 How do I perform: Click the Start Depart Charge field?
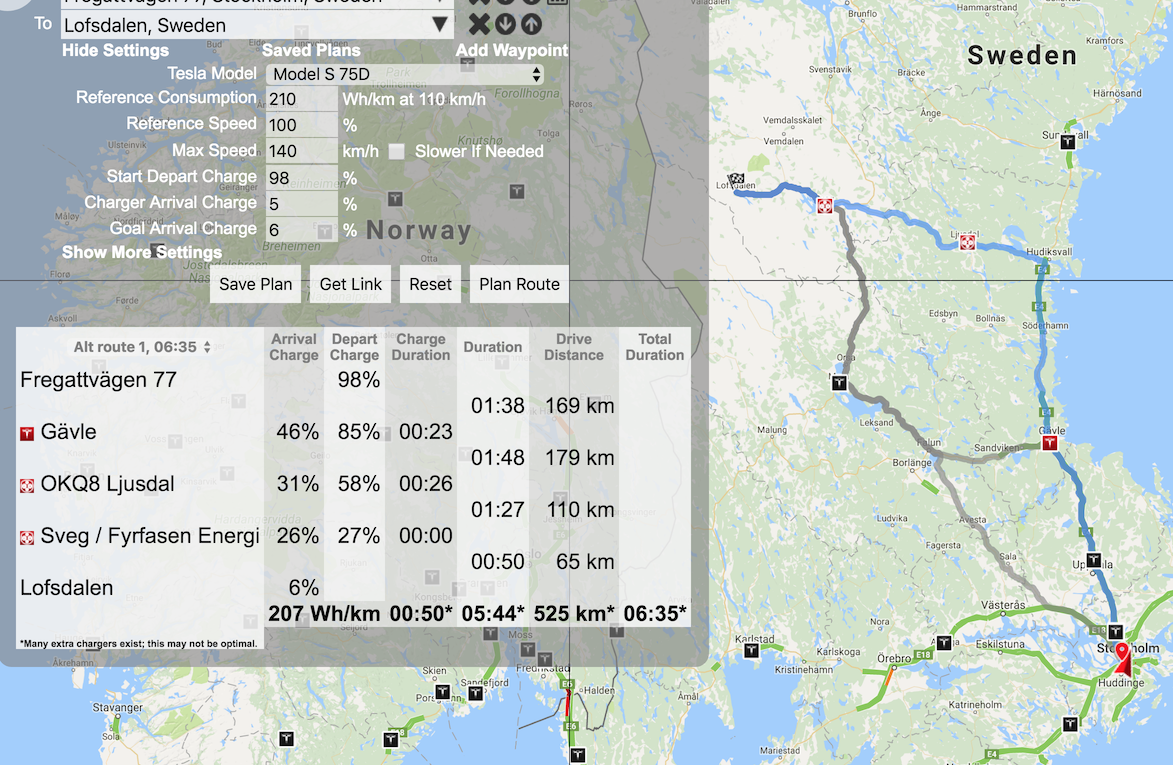tap(301, 177)
